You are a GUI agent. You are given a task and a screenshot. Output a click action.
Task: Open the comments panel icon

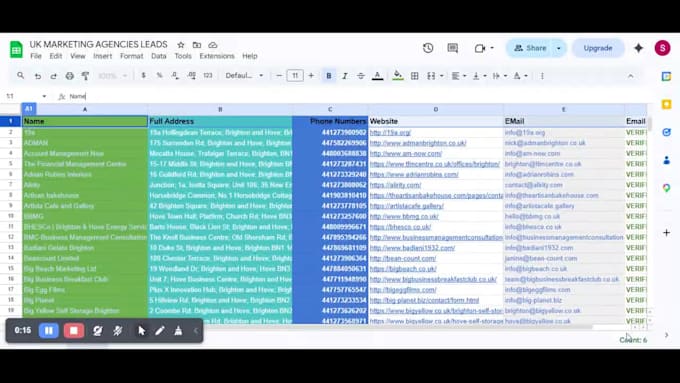(453, 48)
